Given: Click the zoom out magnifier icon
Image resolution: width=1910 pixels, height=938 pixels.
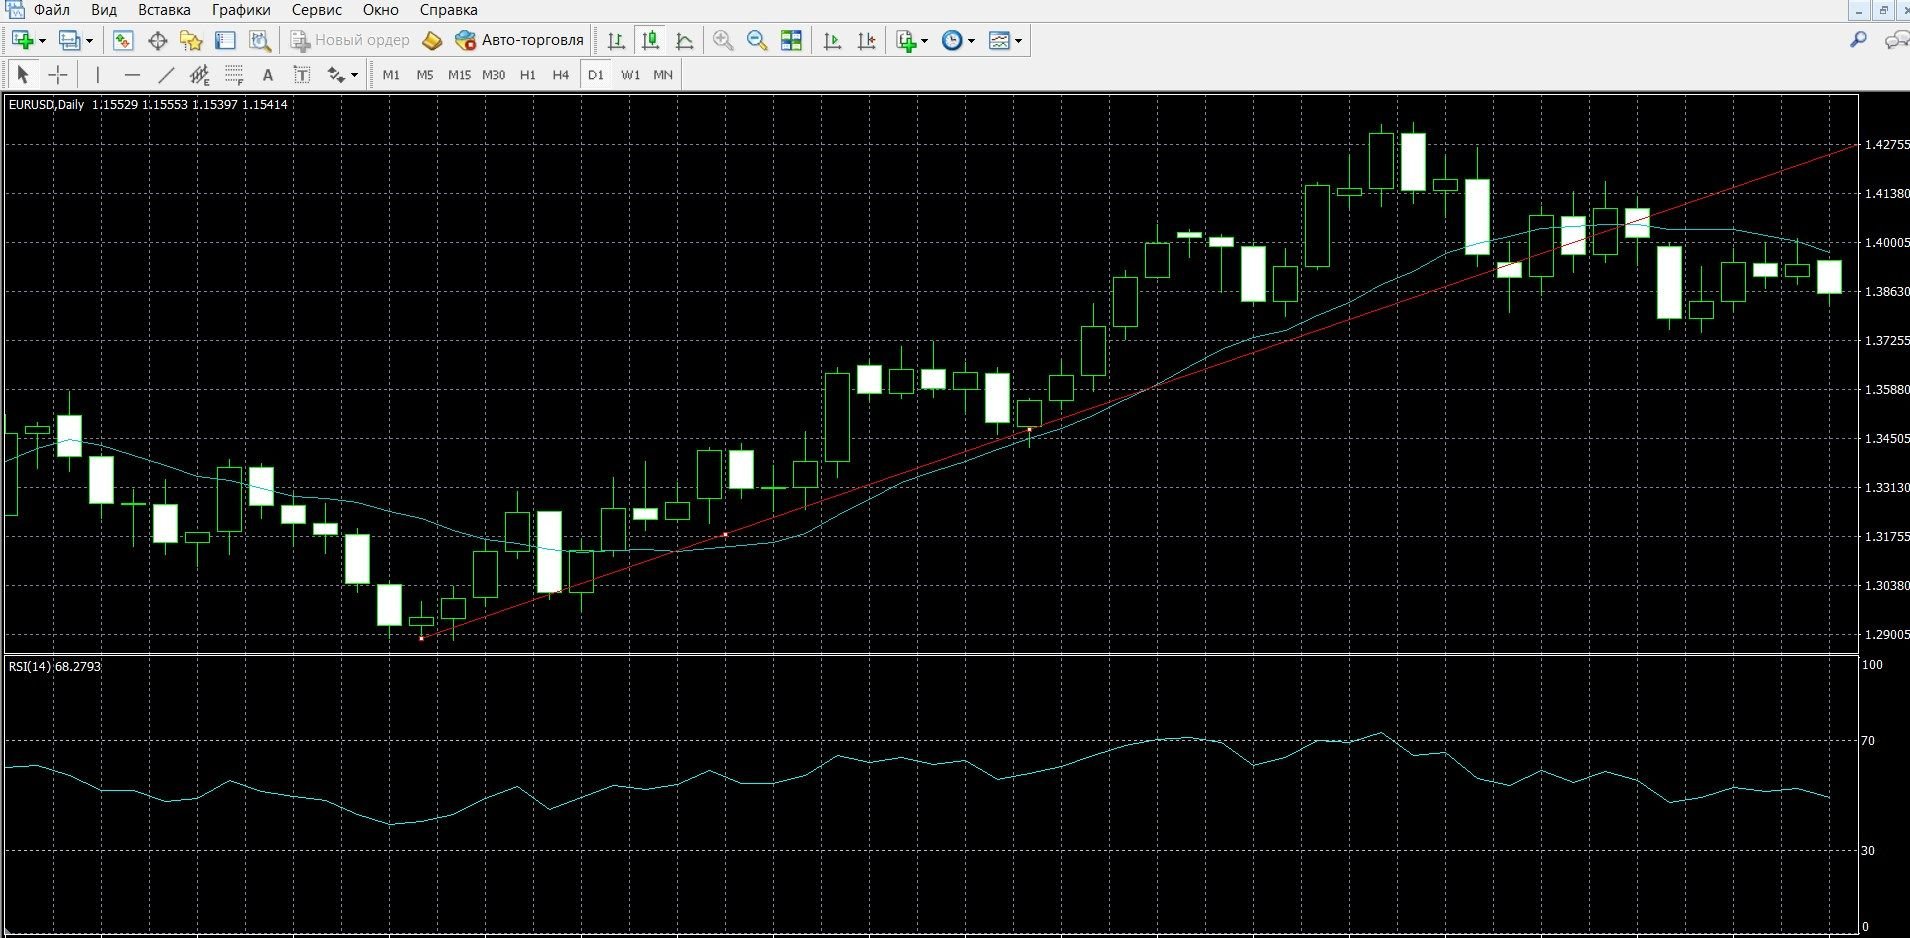Looking at the screenshot, I should 757,41.
